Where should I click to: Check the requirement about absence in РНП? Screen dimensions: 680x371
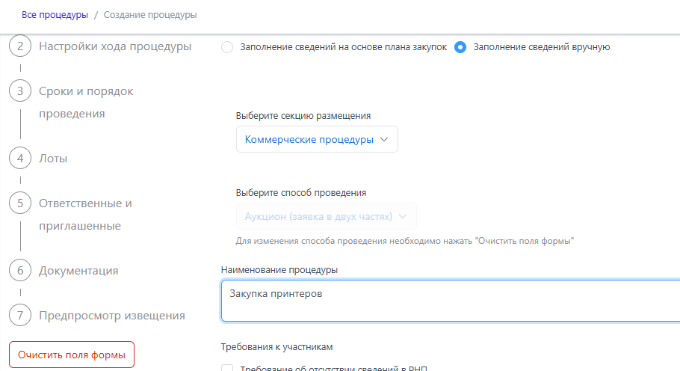coord(227,368)
